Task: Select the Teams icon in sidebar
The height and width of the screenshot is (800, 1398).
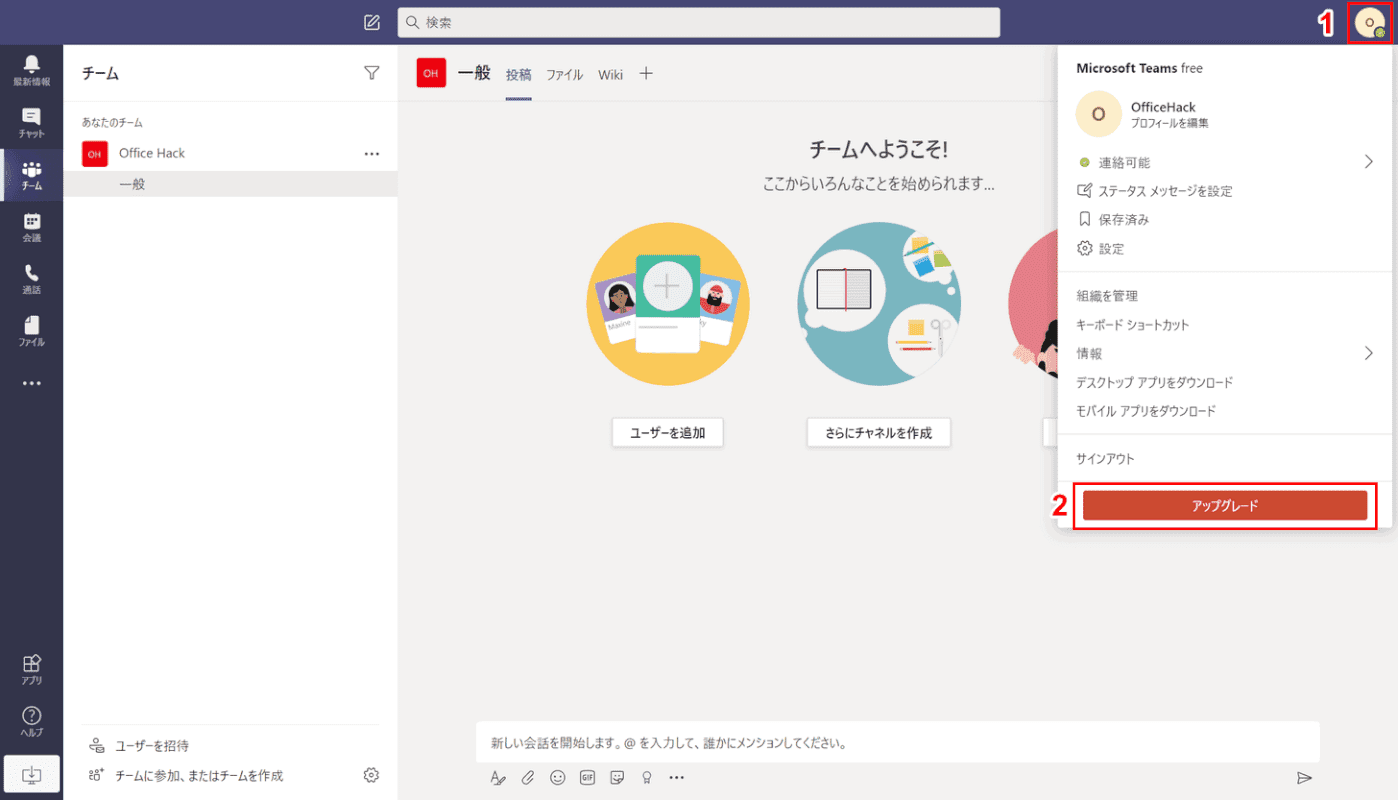Action: coord(31,175)
